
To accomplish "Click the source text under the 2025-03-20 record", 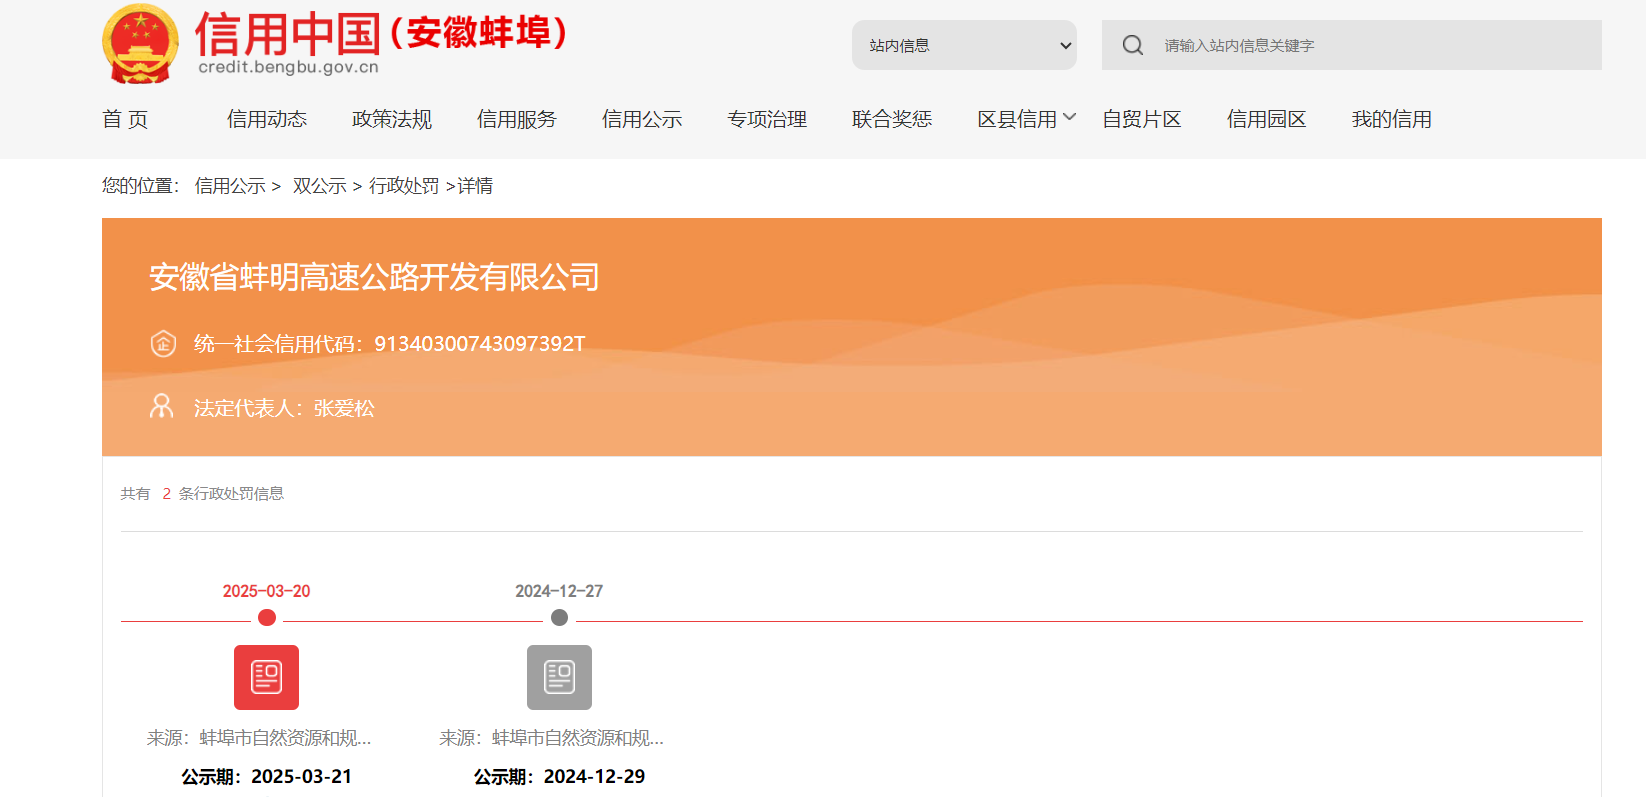I will [x=259, y=738].
